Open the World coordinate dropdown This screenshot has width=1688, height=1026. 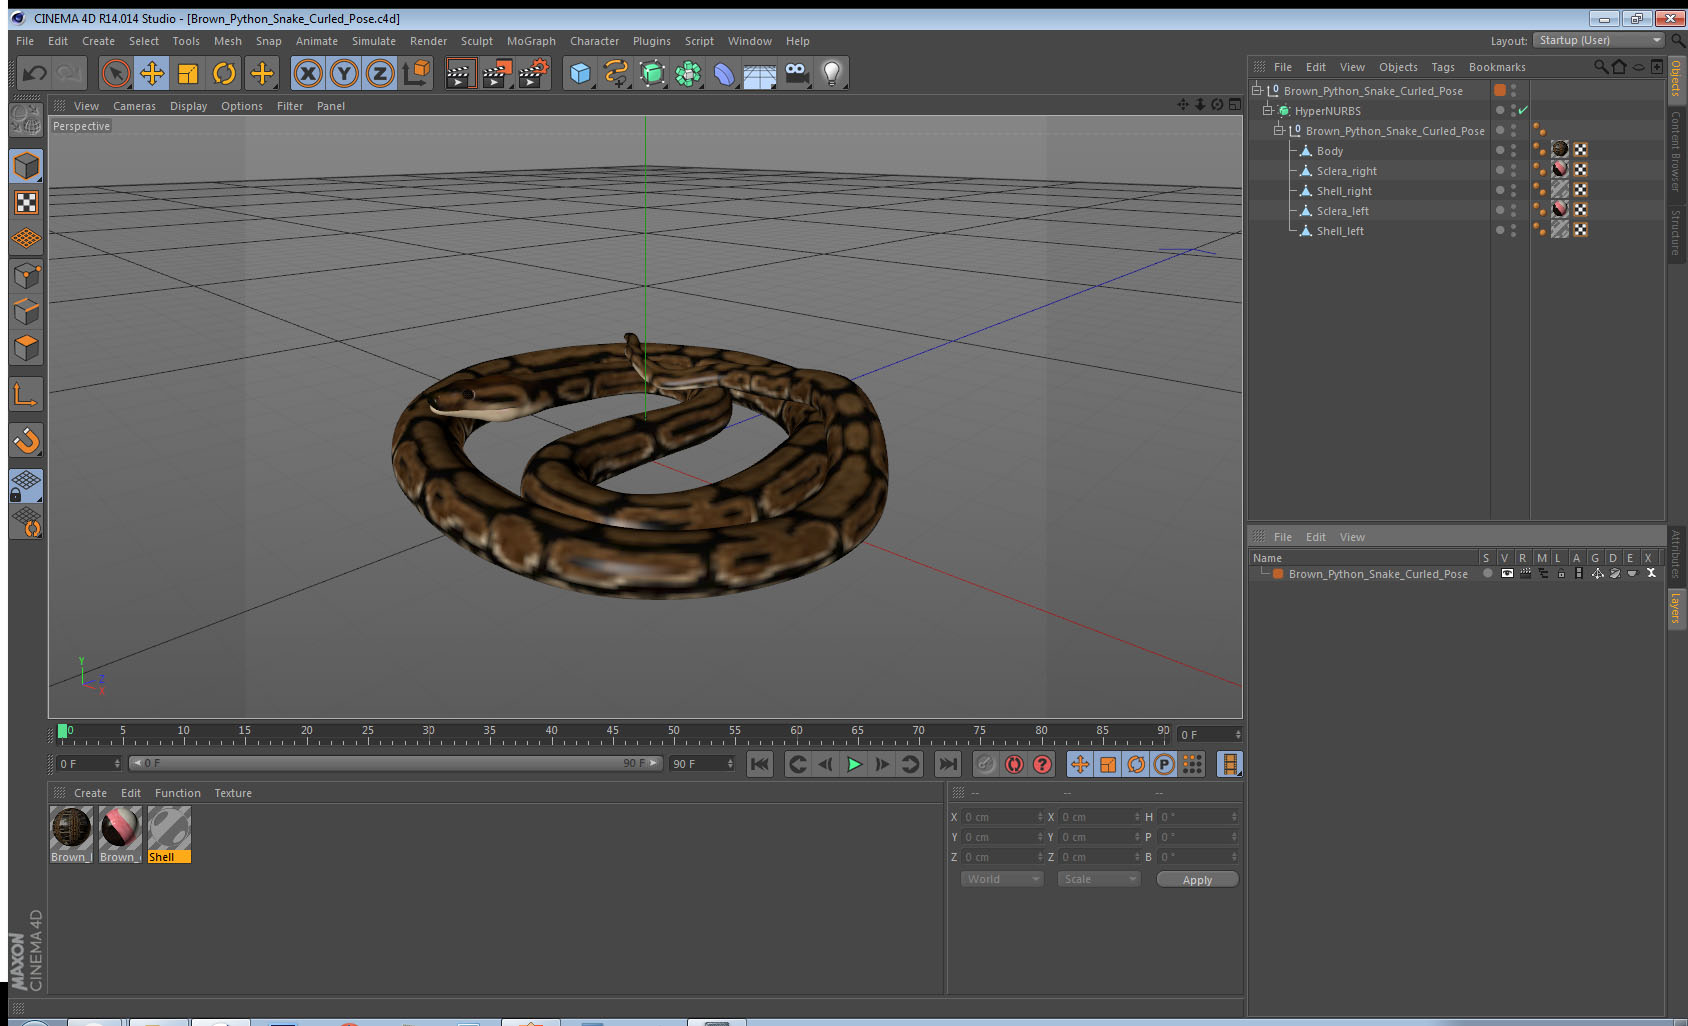tap(1001, 879)
